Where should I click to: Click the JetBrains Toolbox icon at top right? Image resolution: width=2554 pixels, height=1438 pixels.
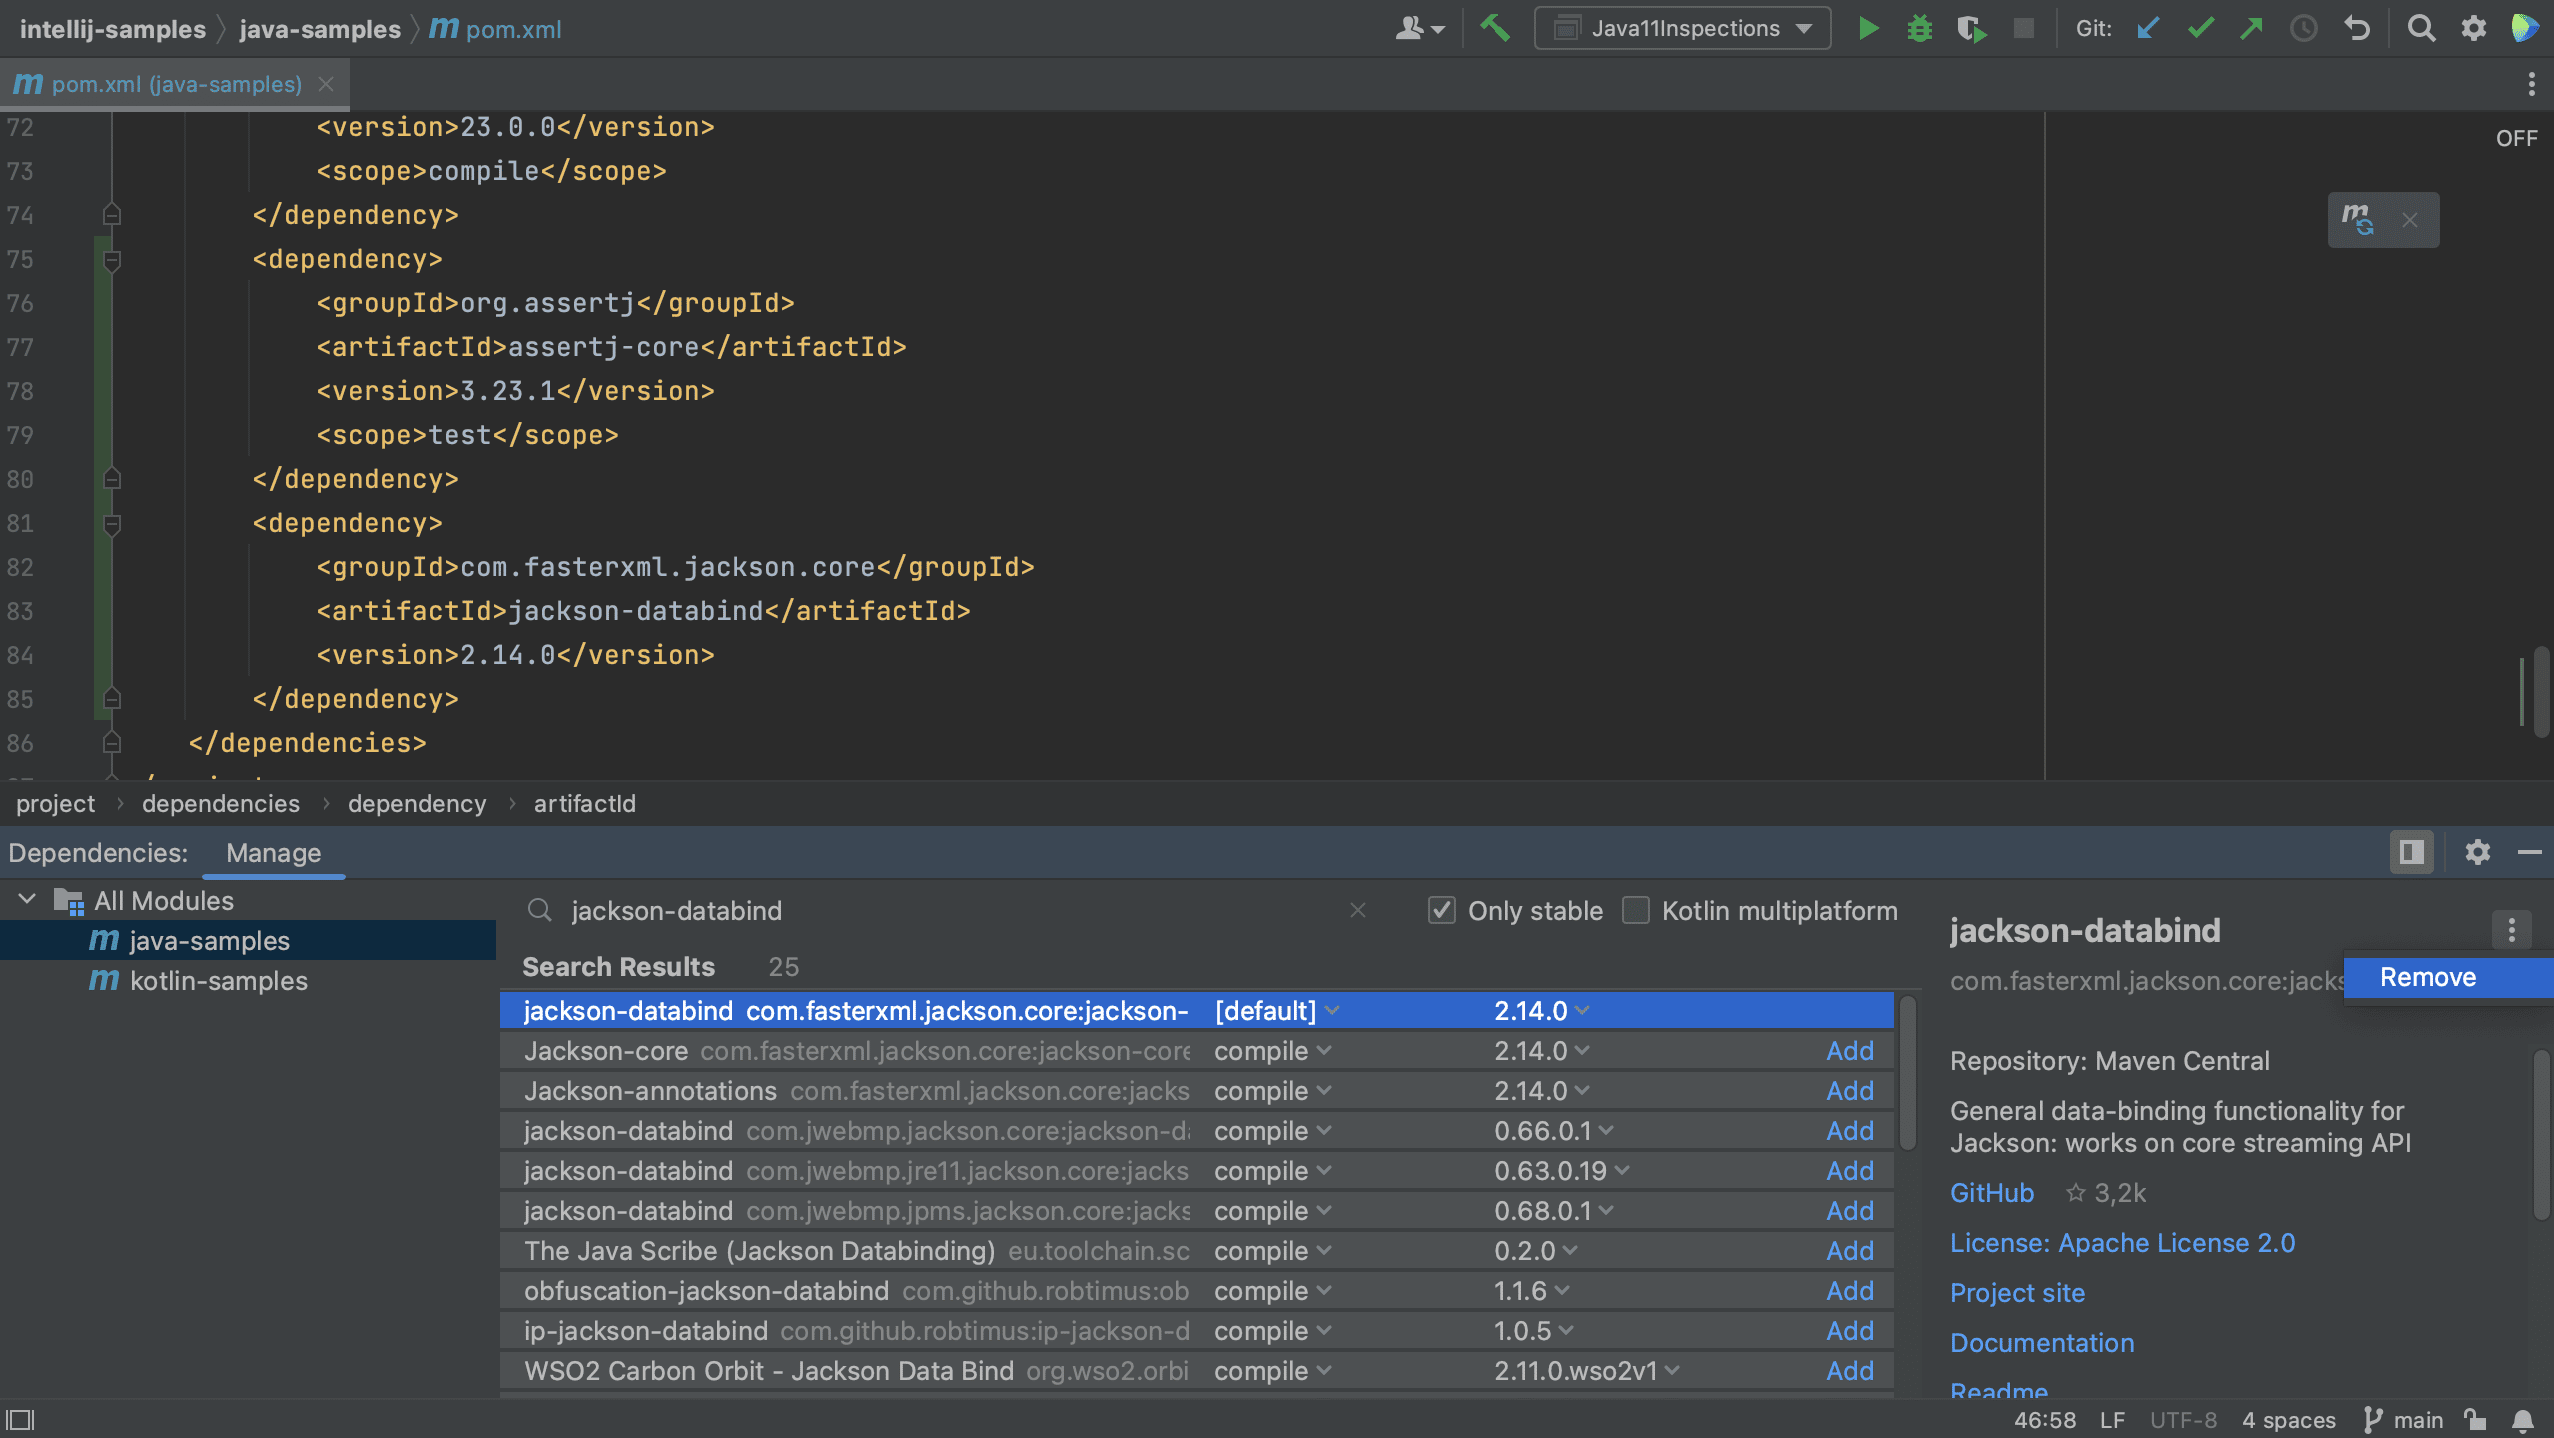point(2525,28)
